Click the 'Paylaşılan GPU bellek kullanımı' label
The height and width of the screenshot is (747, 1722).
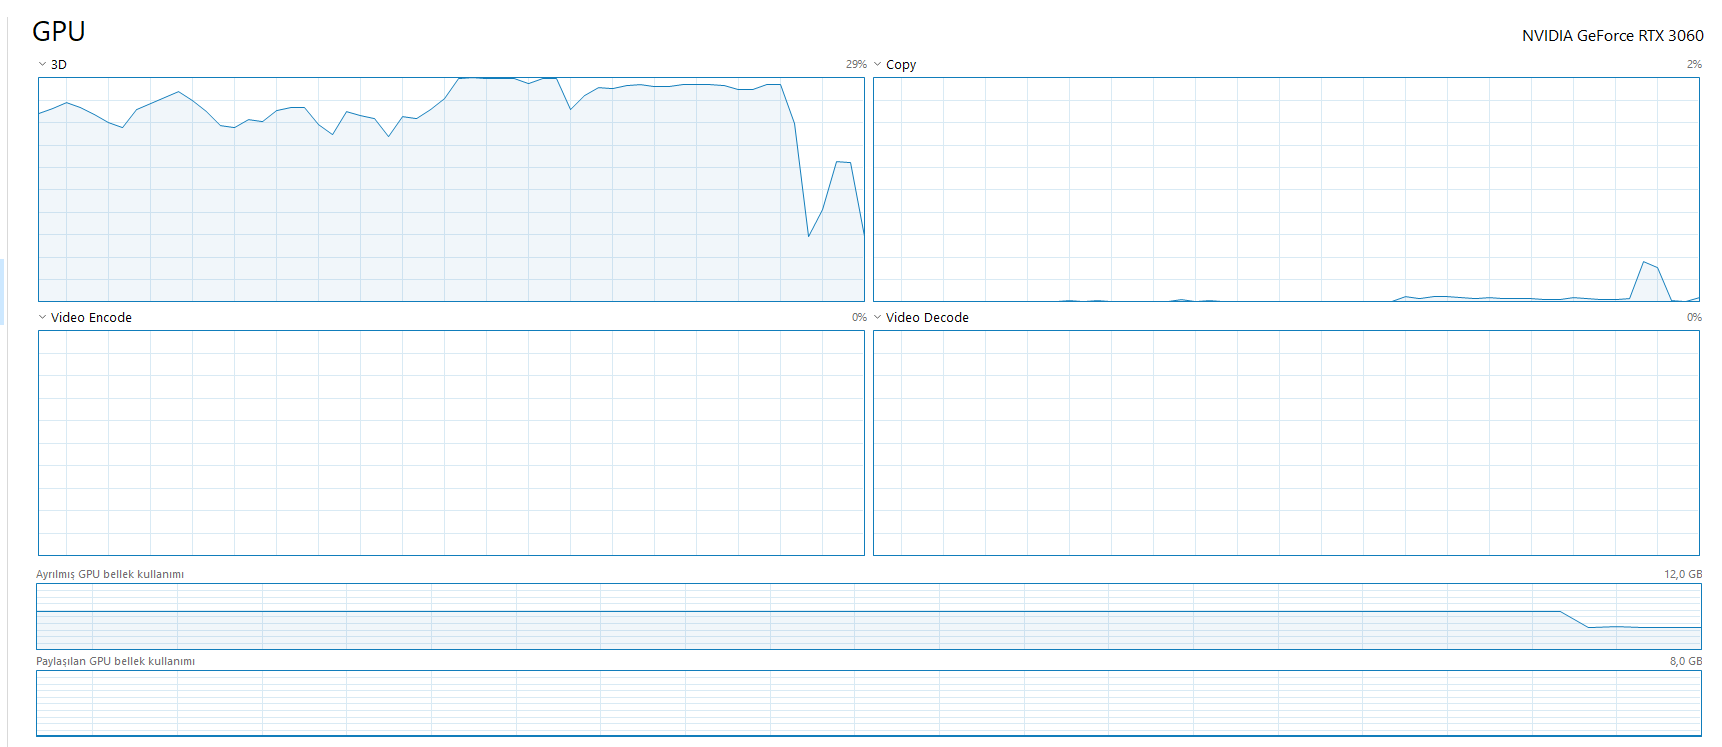pyautogui.click(x=116, y=661)
